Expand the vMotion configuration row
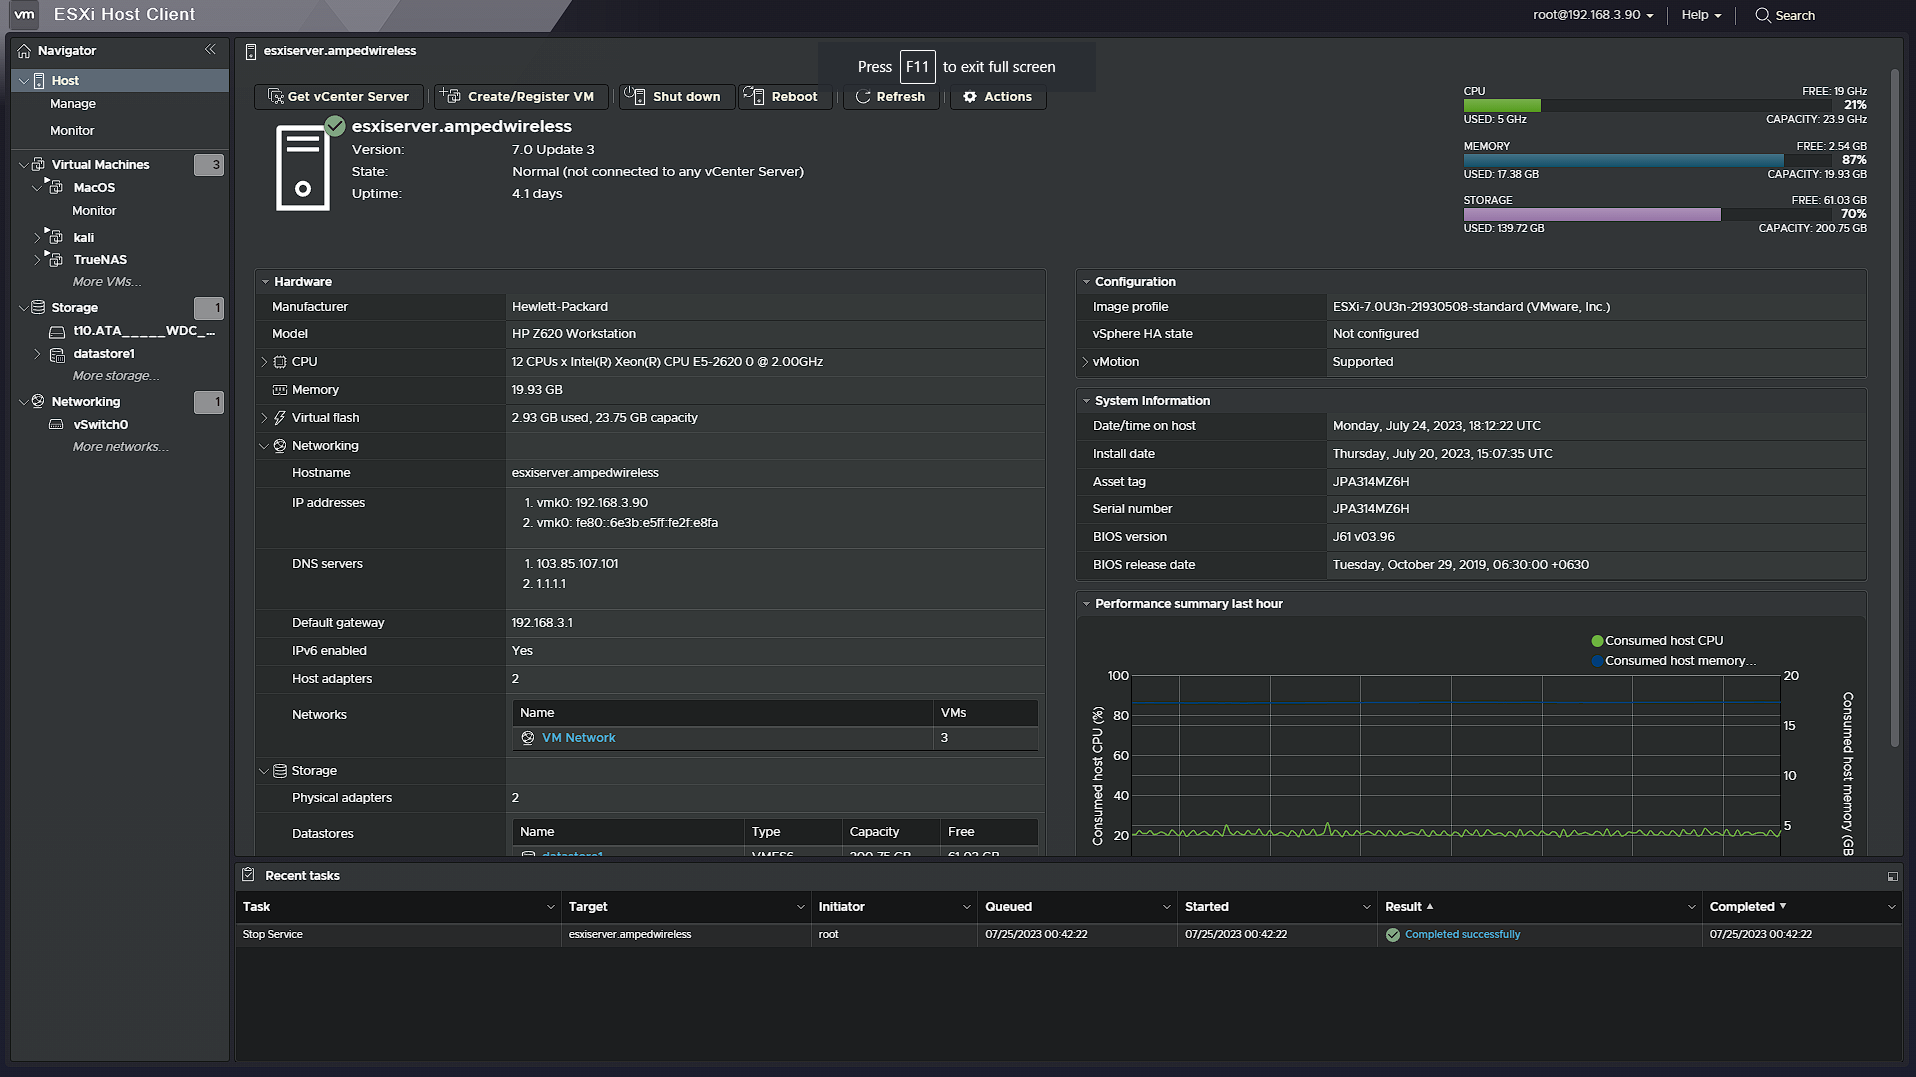The height and width of the screenshot is (1077, 1916). pyautogui.click(x=1085, y=362)
